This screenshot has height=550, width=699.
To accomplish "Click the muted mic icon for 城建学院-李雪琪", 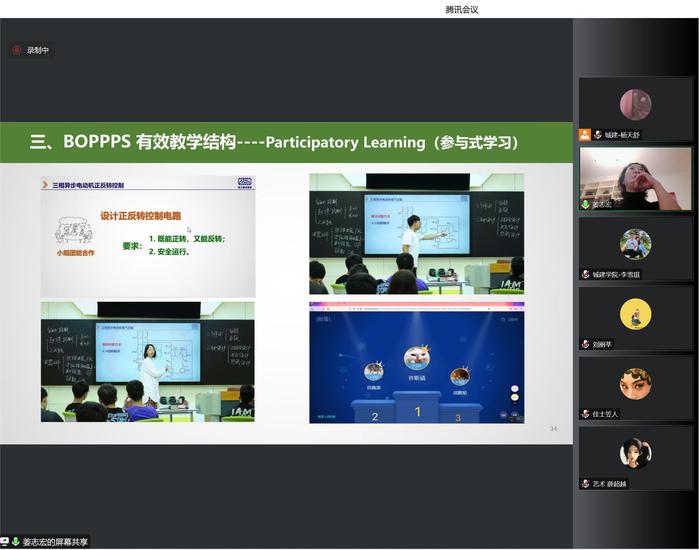I will pos(586,274).
